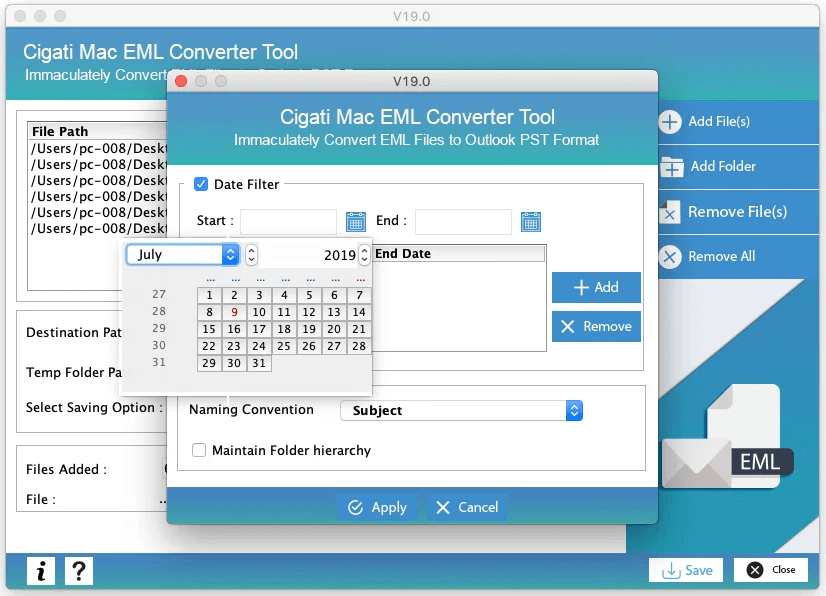Click the Add button in date filter
Image resolution: width=826 pixels, height=596 pixels.
click(x=596, y=287)
